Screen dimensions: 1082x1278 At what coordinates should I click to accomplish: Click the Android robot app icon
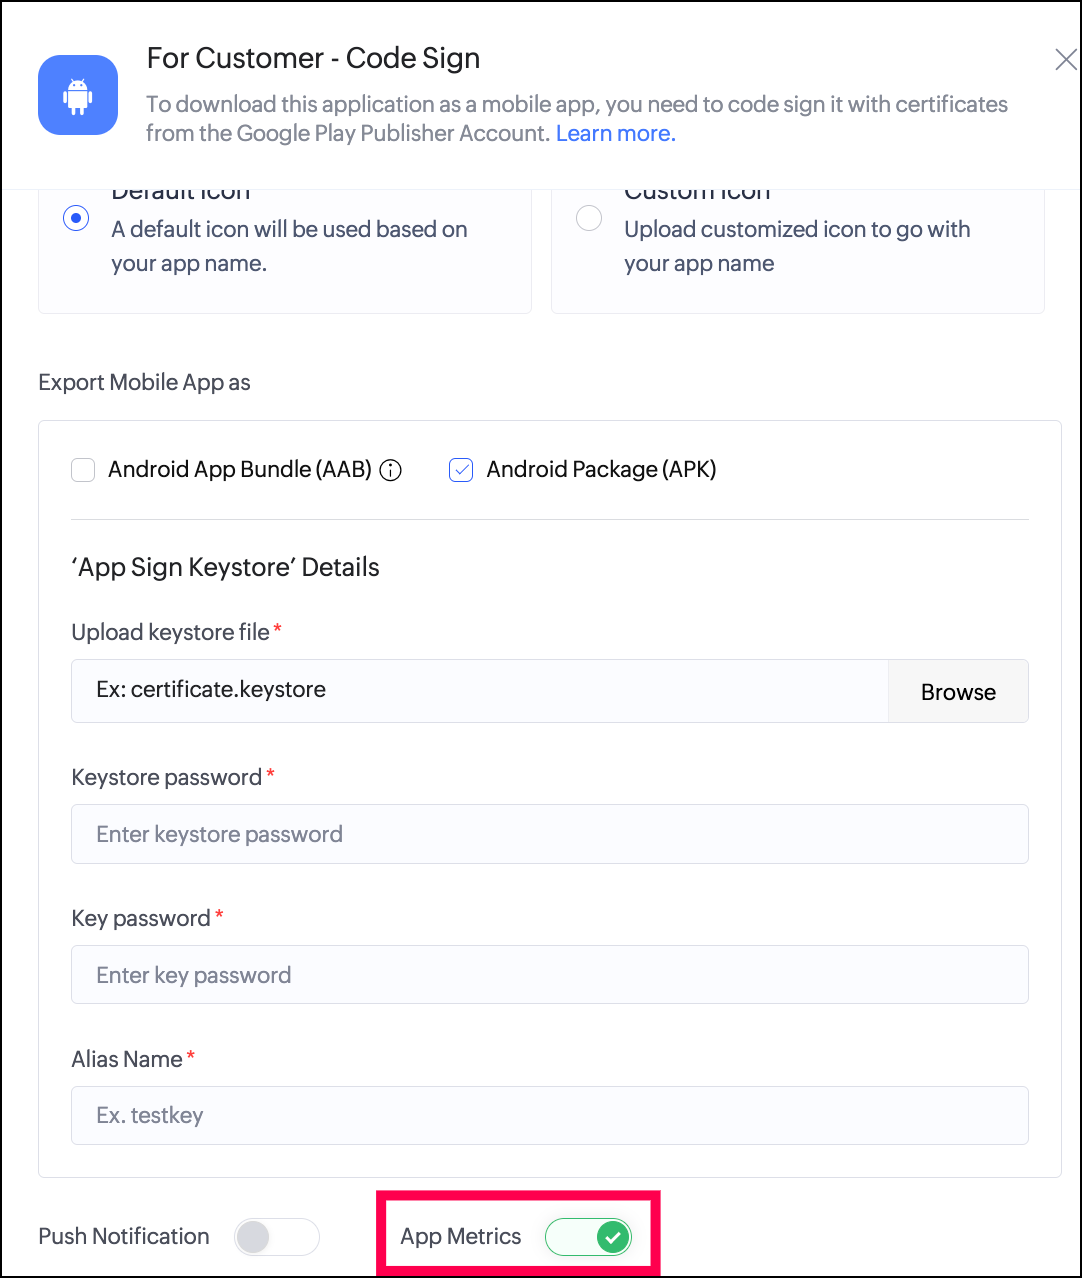pos(78,95)
